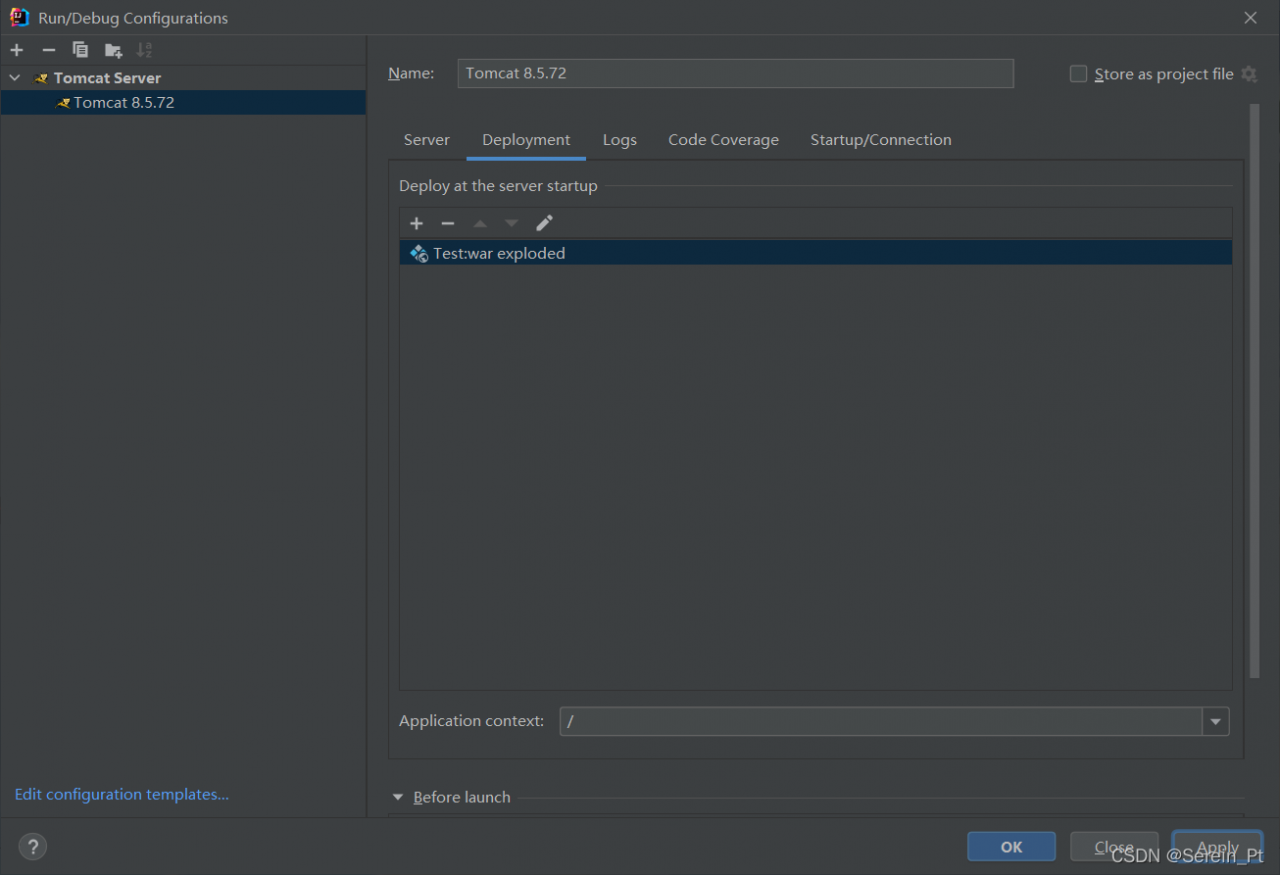Image resolution: width=1280 pixels, height=875 pixels.
Task: Collapse the Before launch section
Action: click(398, 797)
